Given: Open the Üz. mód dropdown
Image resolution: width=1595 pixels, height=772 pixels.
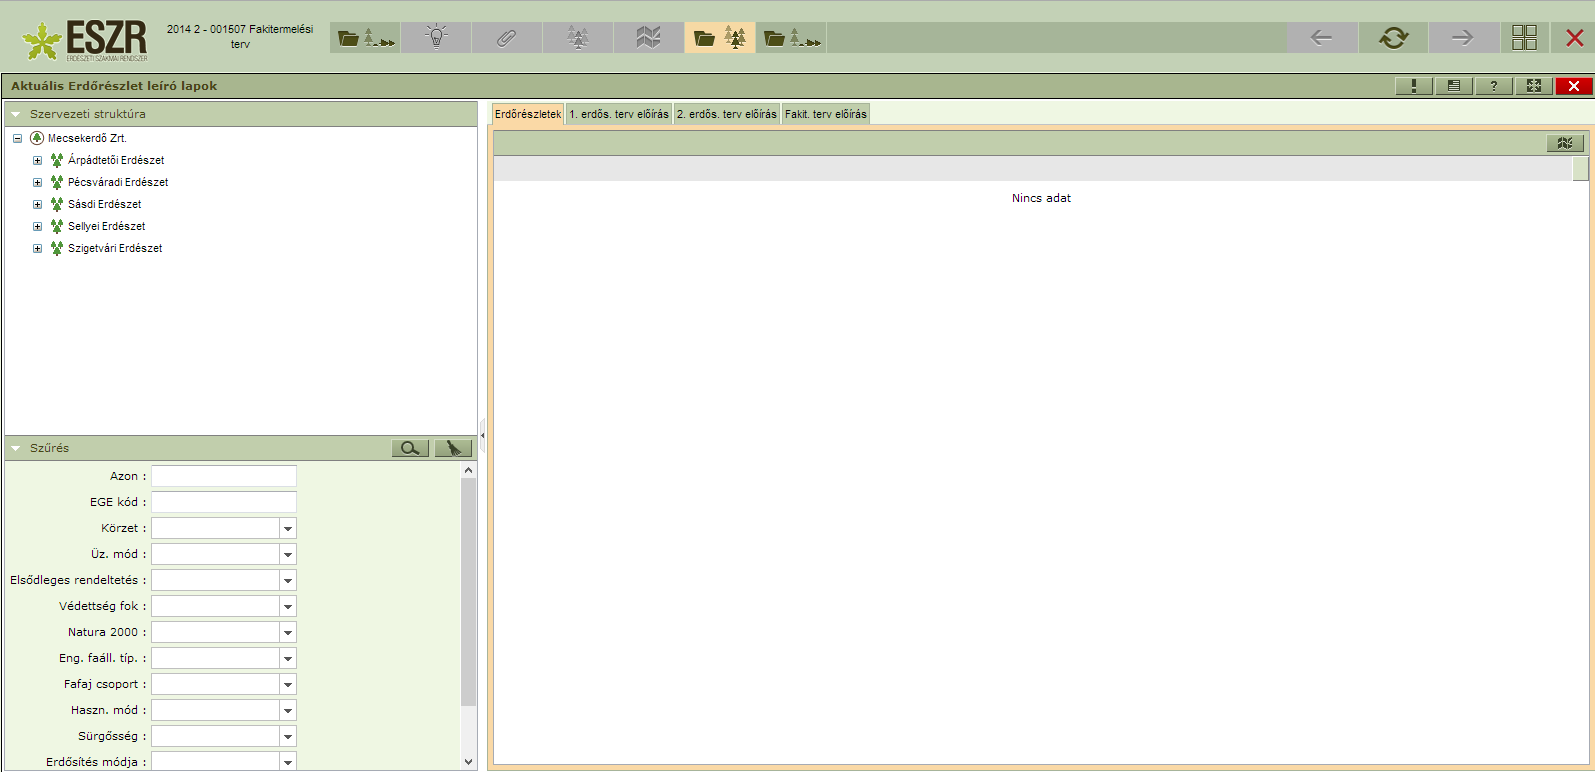Looking at the screenshot, I should [x=288, y=554].
